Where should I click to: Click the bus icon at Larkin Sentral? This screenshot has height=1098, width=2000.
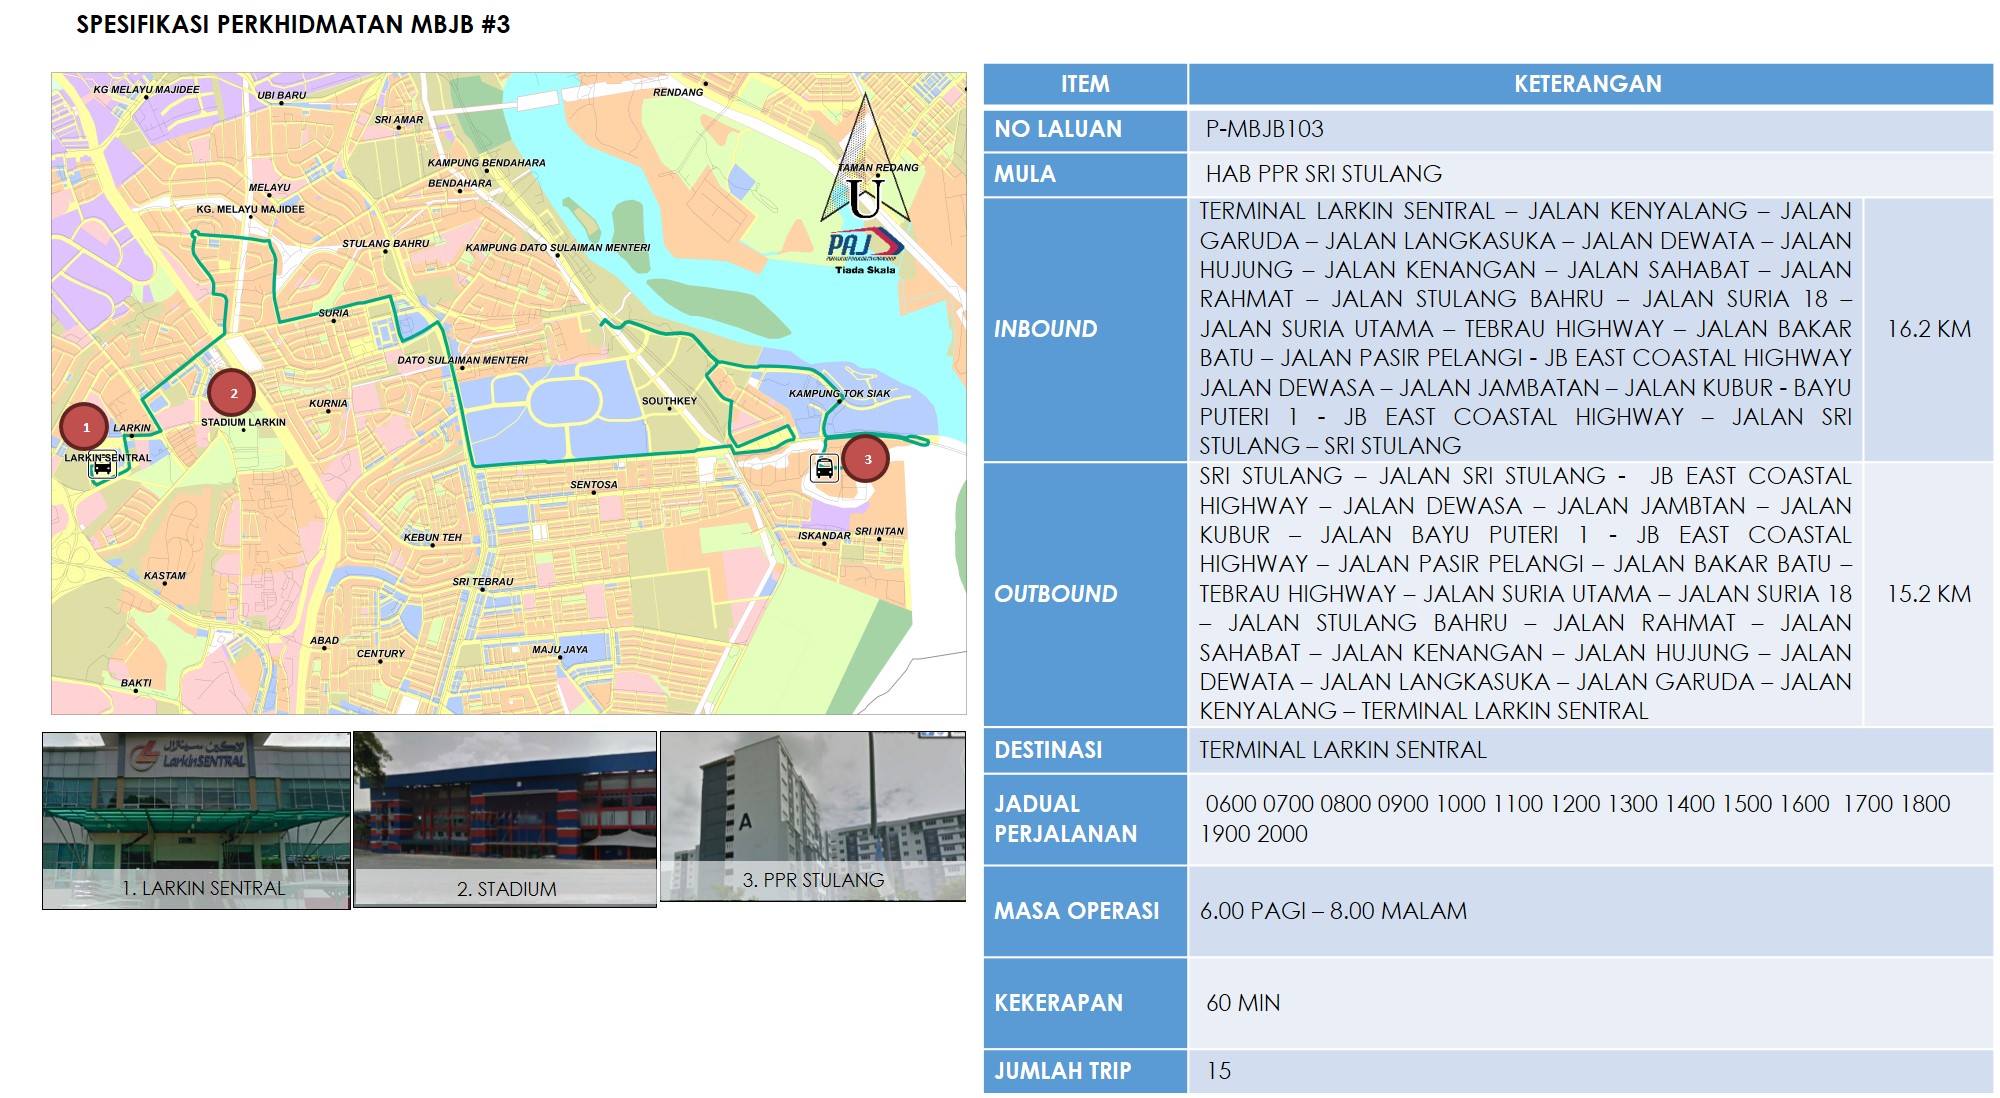point(103,467)
